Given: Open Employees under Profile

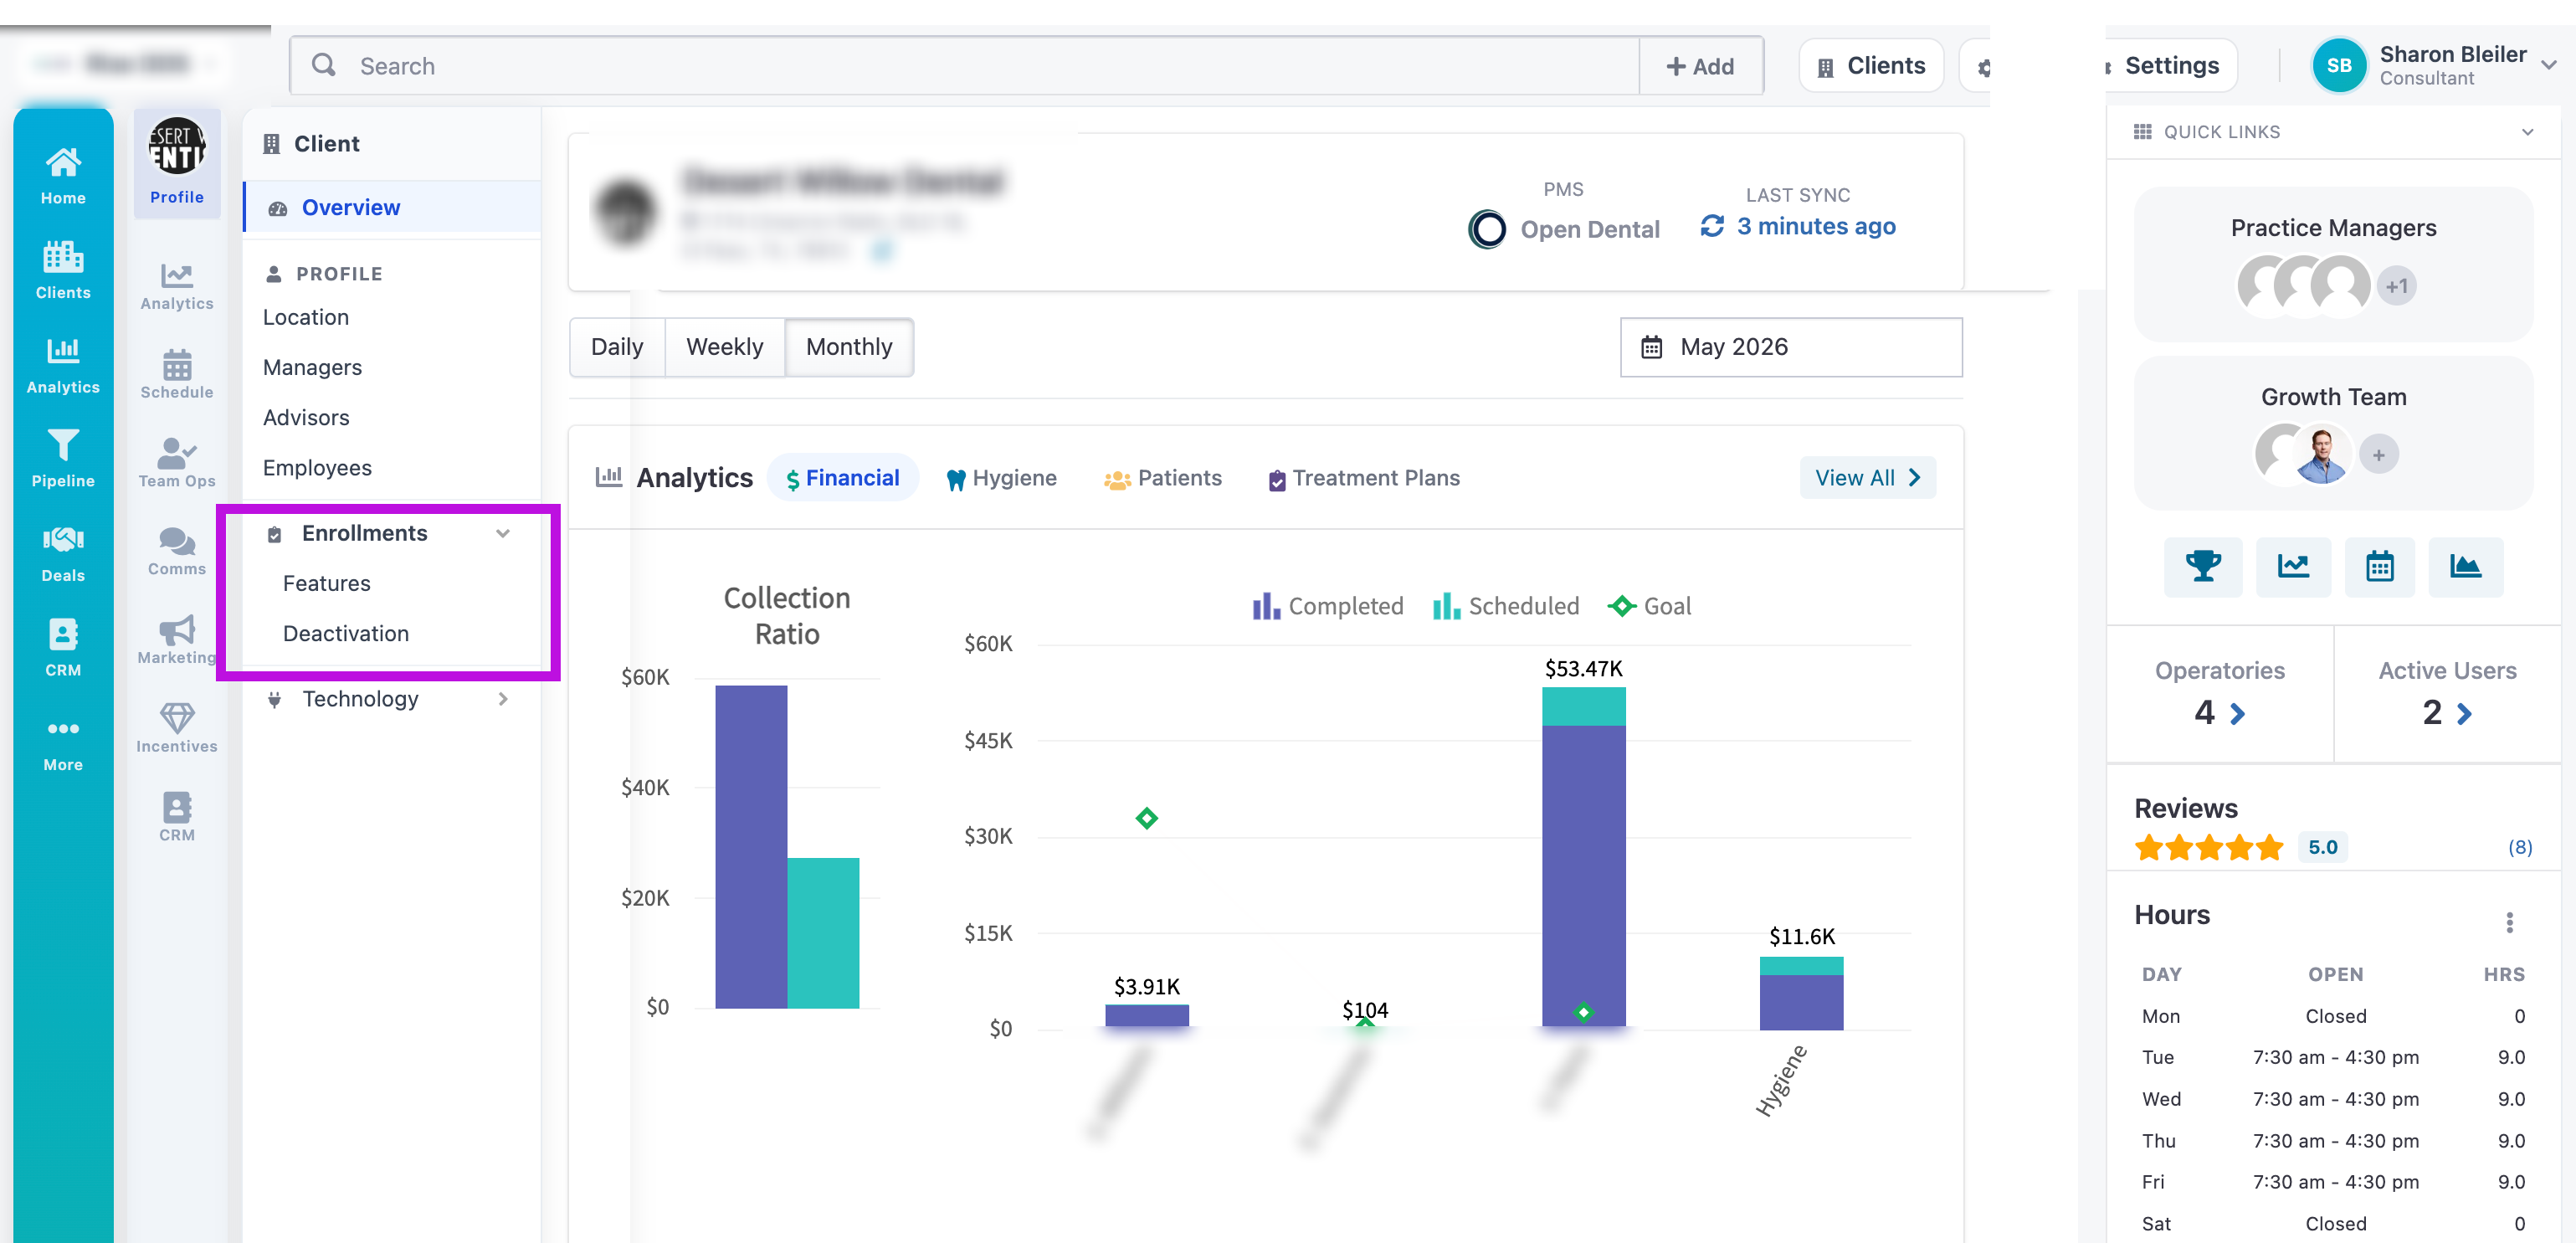Looking at the screenshot, I should coord(317,467).
